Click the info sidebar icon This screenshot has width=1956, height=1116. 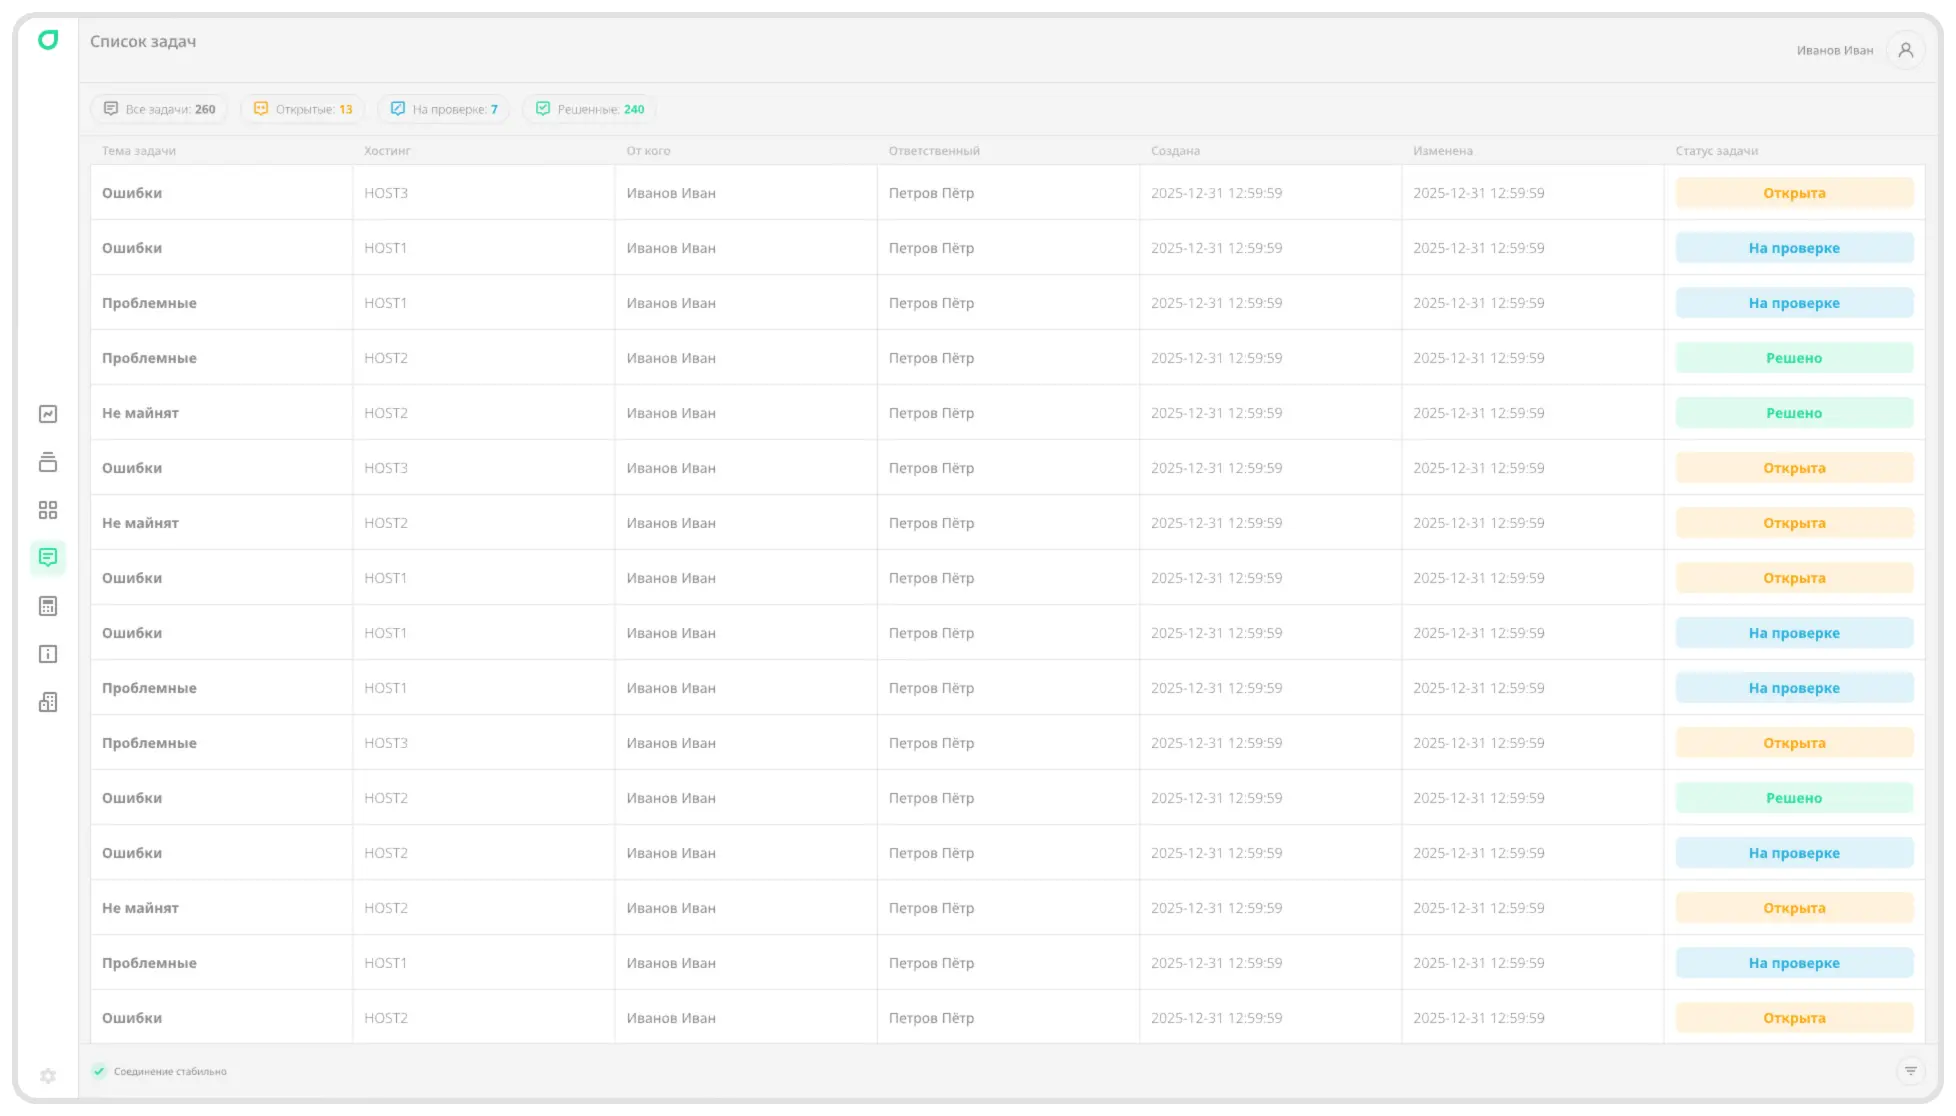[48, 654]
